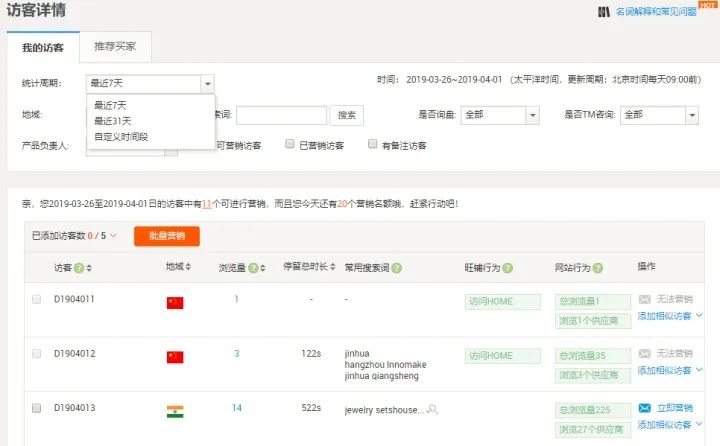Click 访问HOME tag for D1904012
This screenshot has height=446, width=720.
(x=503, y=356)
